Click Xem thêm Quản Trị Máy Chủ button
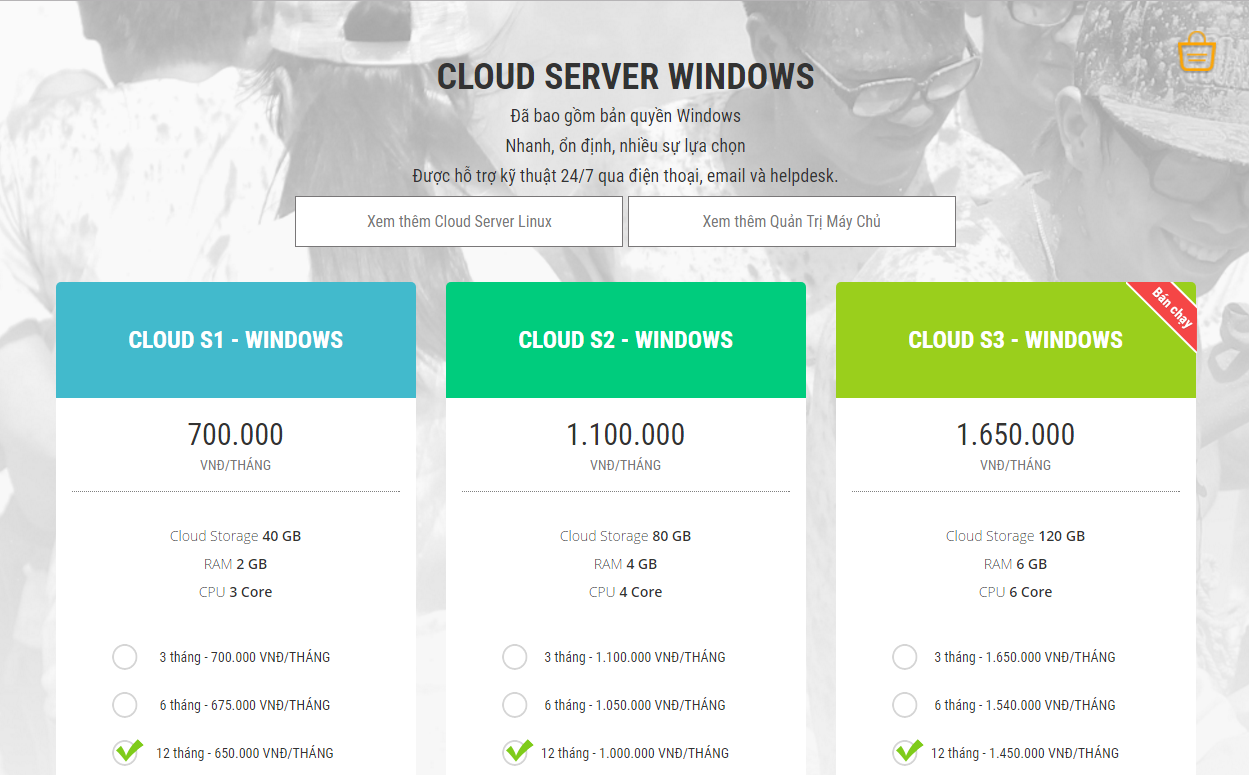This screenshot has width=1249, height=775. click(792, 221)
